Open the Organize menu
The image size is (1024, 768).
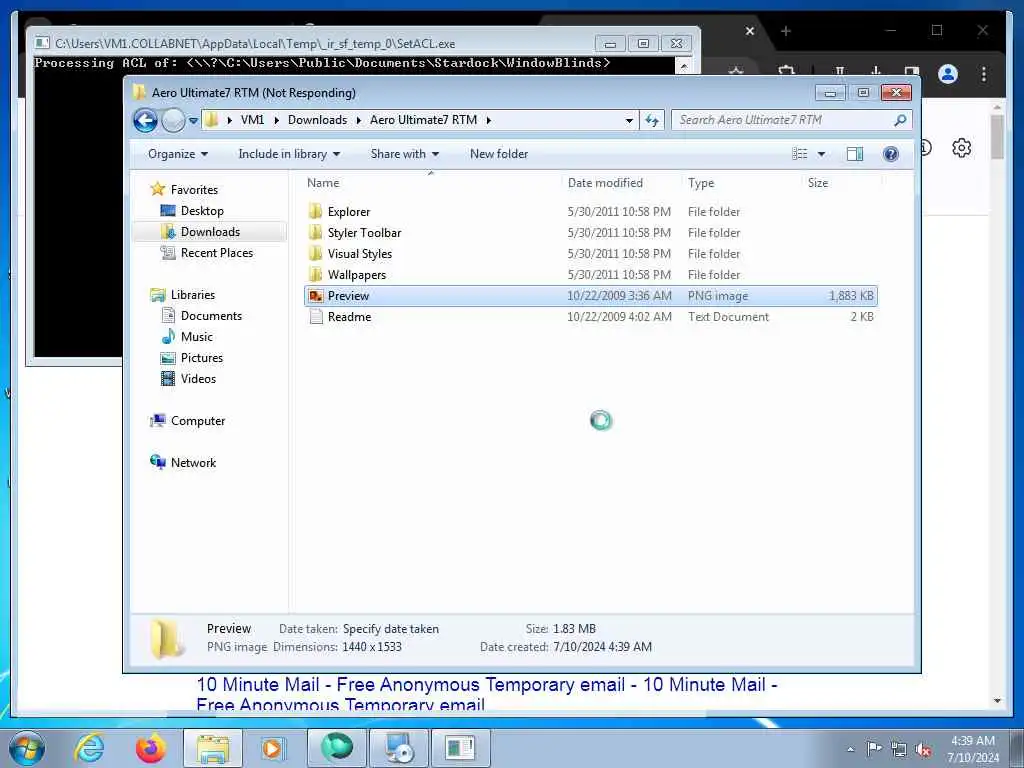pyautogui.click(x=178, y=154)
